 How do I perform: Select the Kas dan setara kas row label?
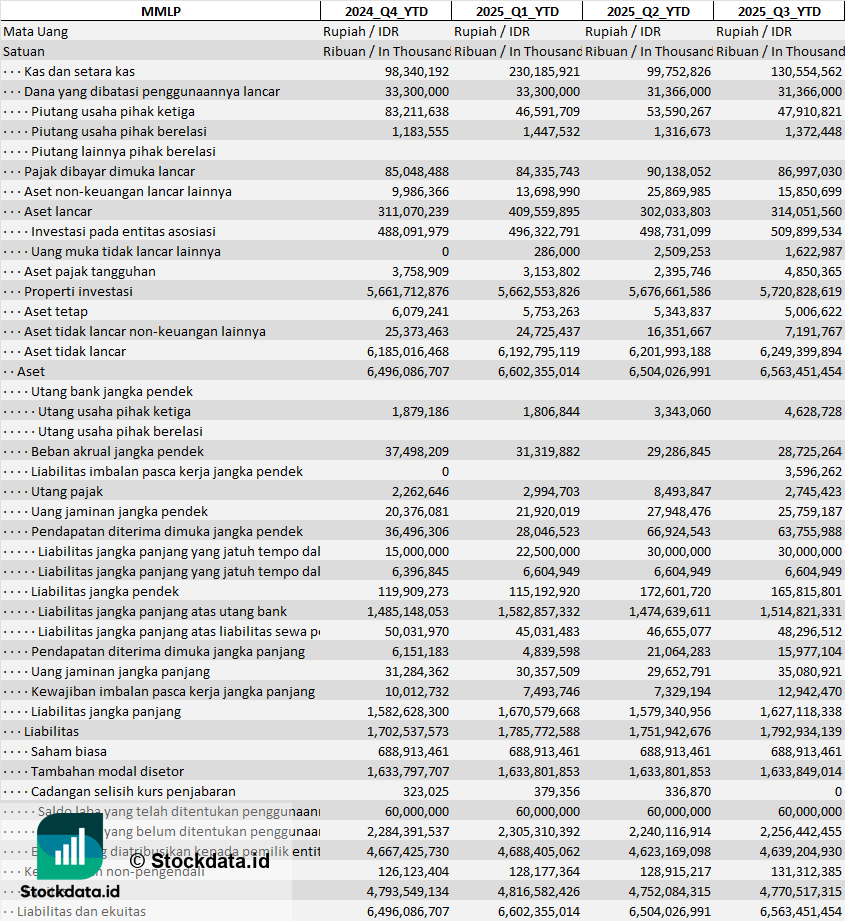point(79,72)
